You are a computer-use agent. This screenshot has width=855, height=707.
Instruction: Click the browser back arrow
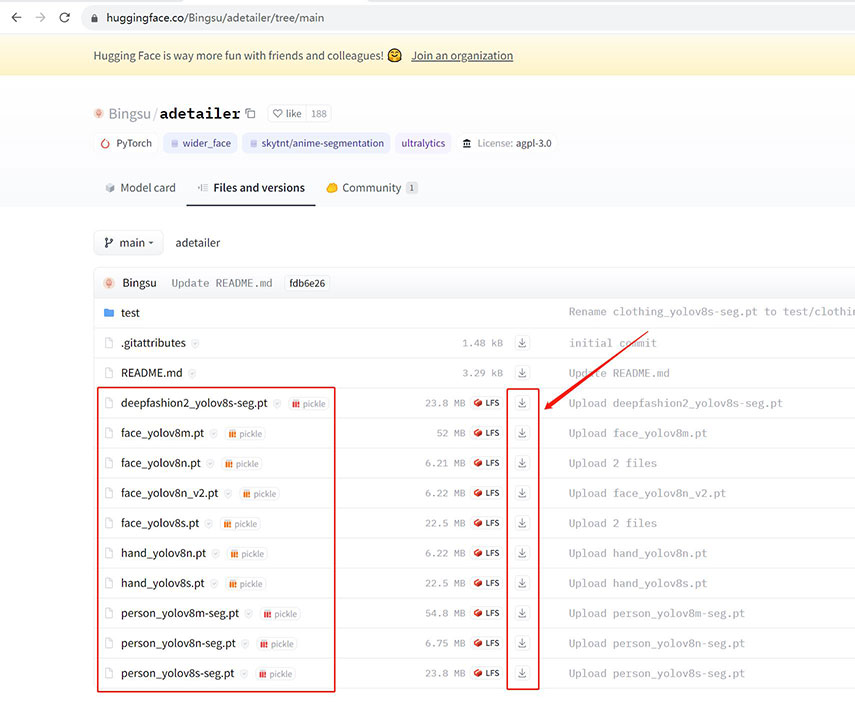(x=16, y=18)
